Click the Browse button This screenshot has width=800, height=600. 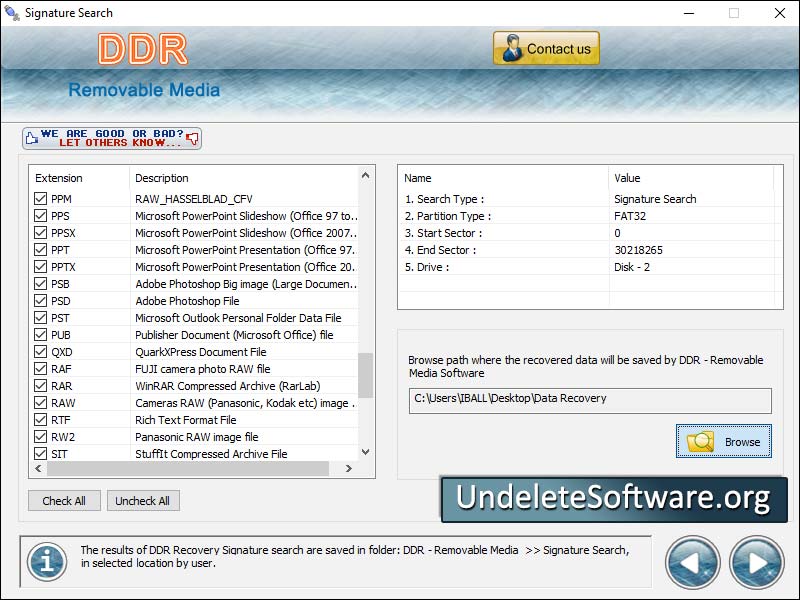point(723,441)
